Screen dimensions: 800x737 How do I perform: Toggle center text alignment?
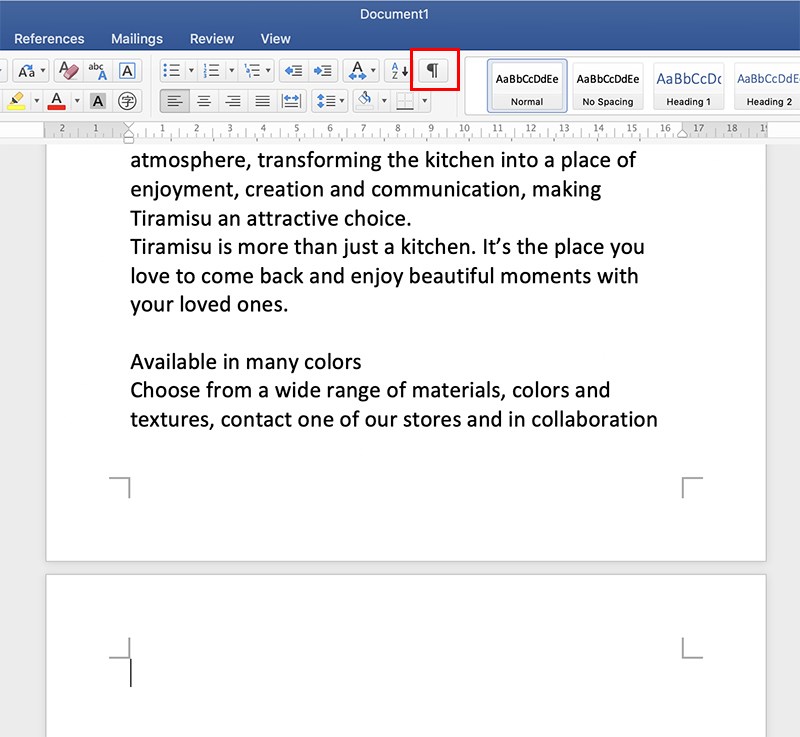[204, 101]
